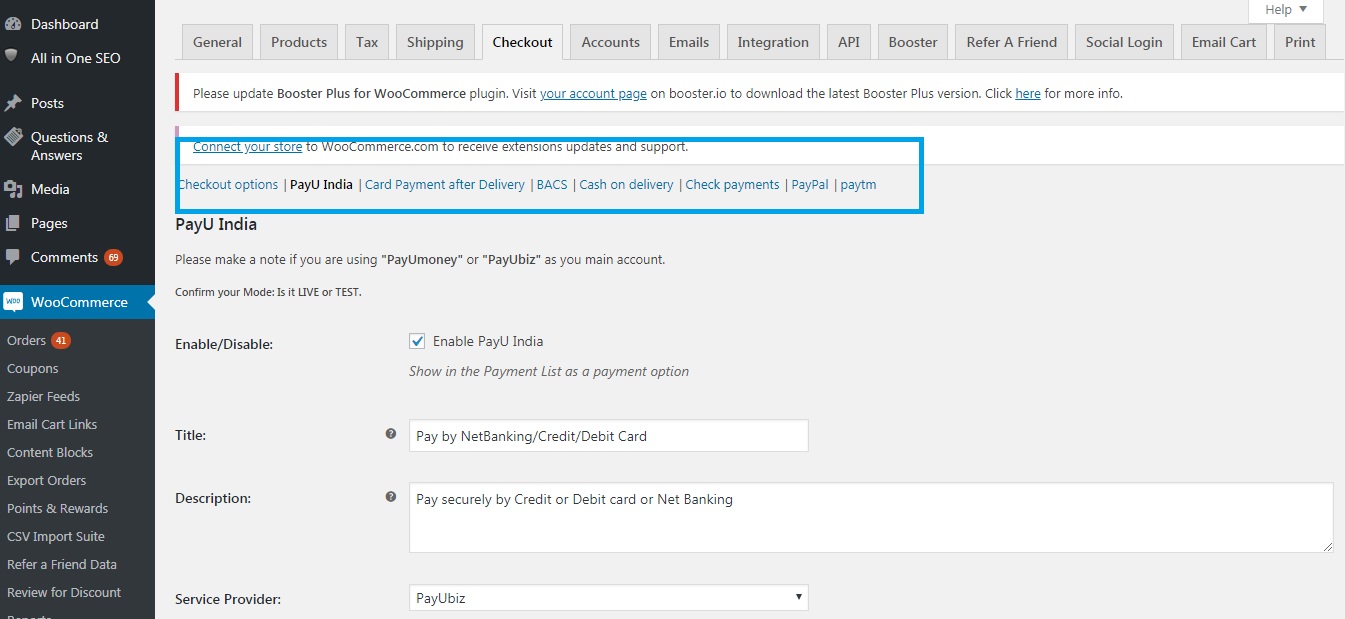Click the Questions & Answers icon
This screenshot has width=1345, height=619.
pyautogui.click(x=13, y=137)
